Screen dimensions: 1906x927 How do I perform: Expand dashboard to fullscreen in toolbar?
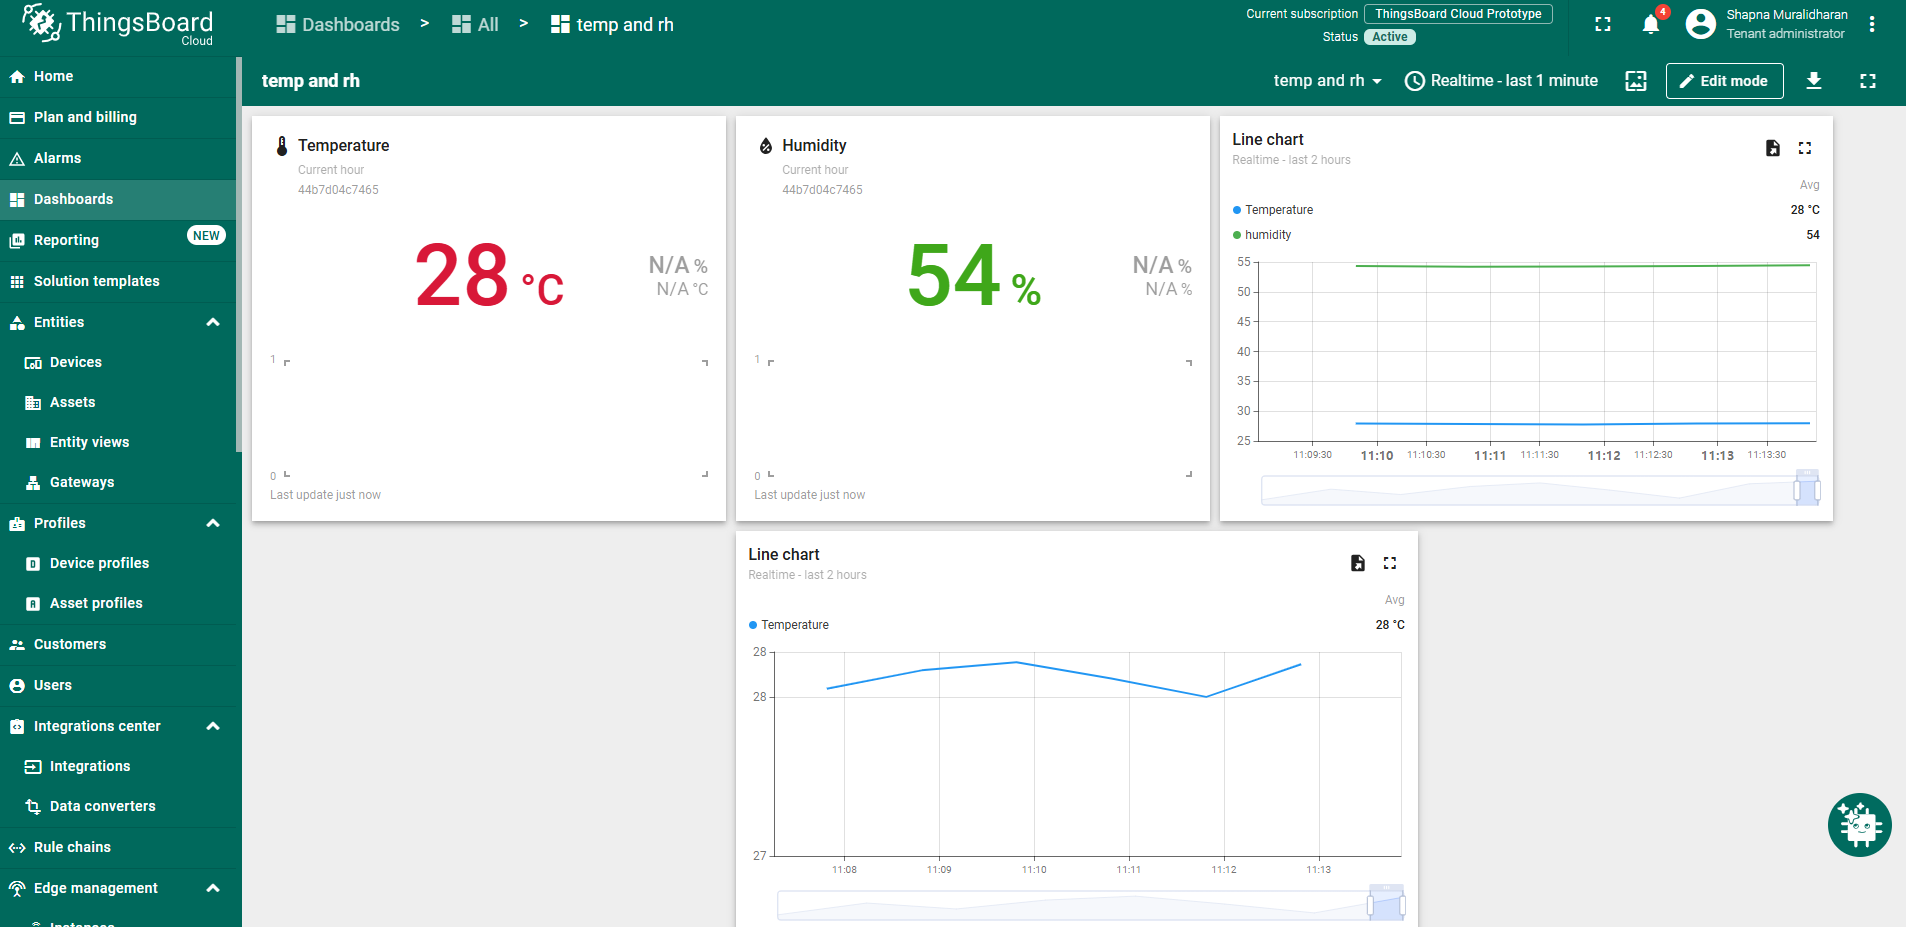click(1867, 81)
